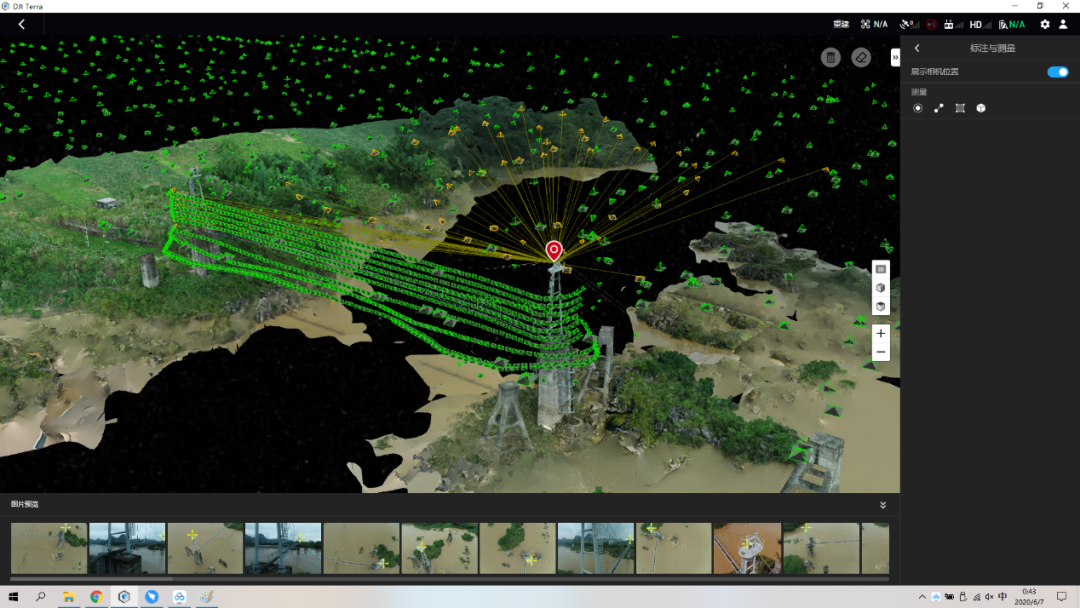The width and height of the screenshot is (1080, 608).
Task: Select the point coordinate measurement tool
Action: pos(918,108)
